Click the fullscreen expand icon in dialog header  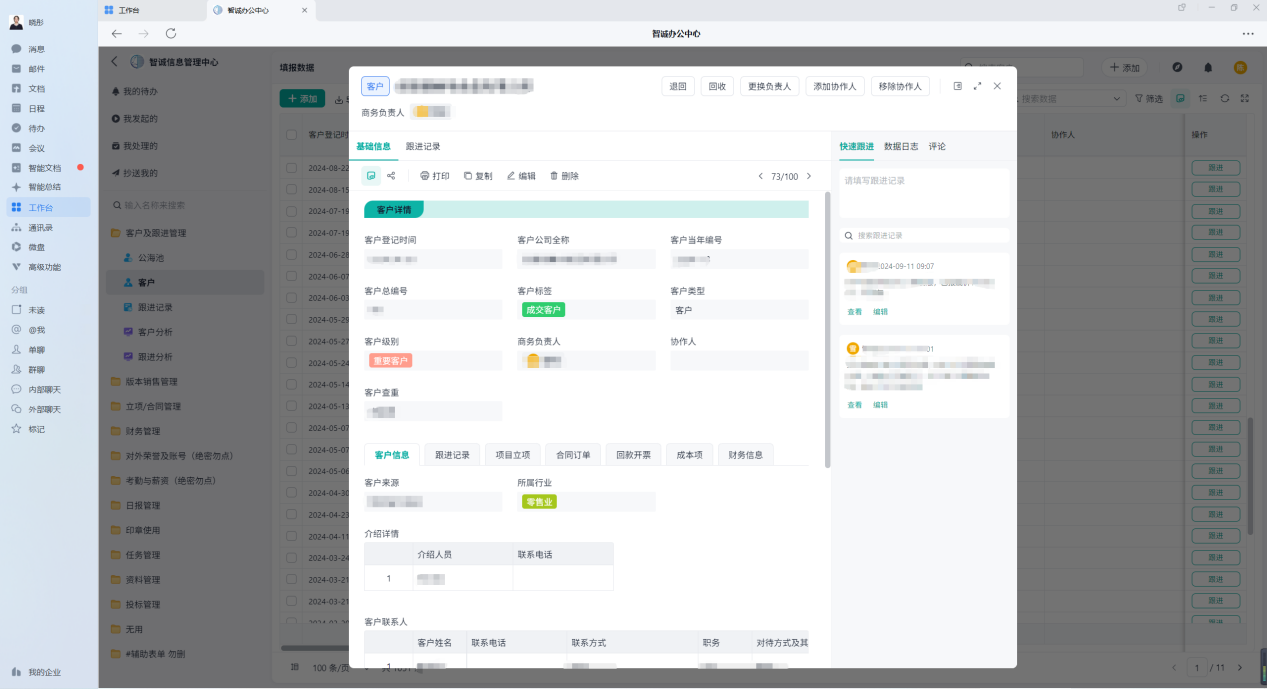click(977, 86)
